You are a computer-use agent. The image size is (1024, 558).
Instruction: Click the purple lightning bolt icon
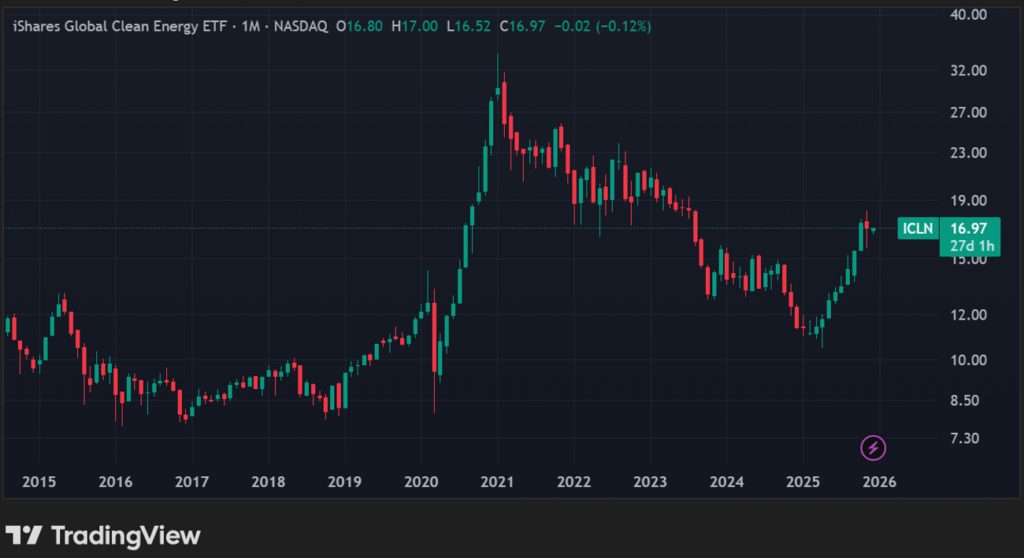(x=873, y=448)
